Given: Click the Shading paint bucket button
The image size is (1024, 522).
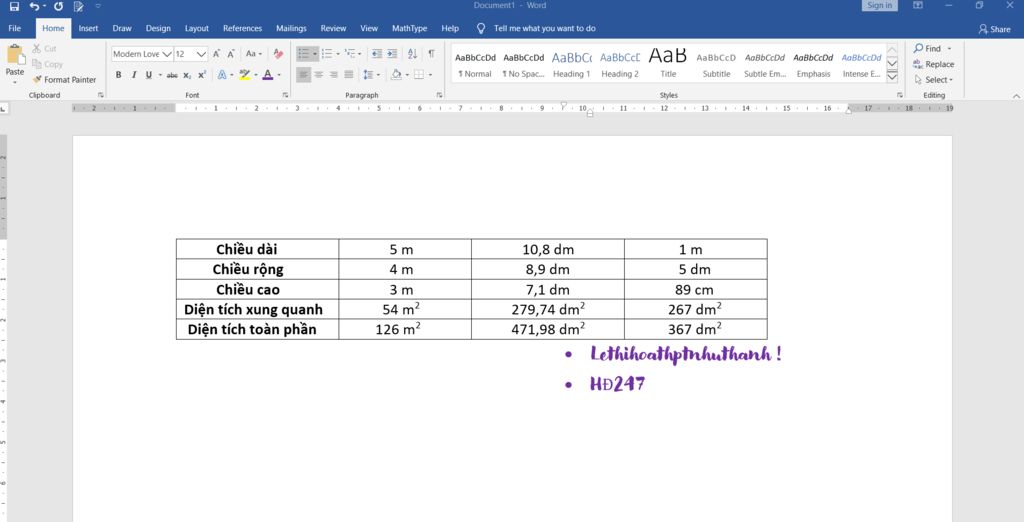Looking at the screenshot, I should (x=396, y=75).
